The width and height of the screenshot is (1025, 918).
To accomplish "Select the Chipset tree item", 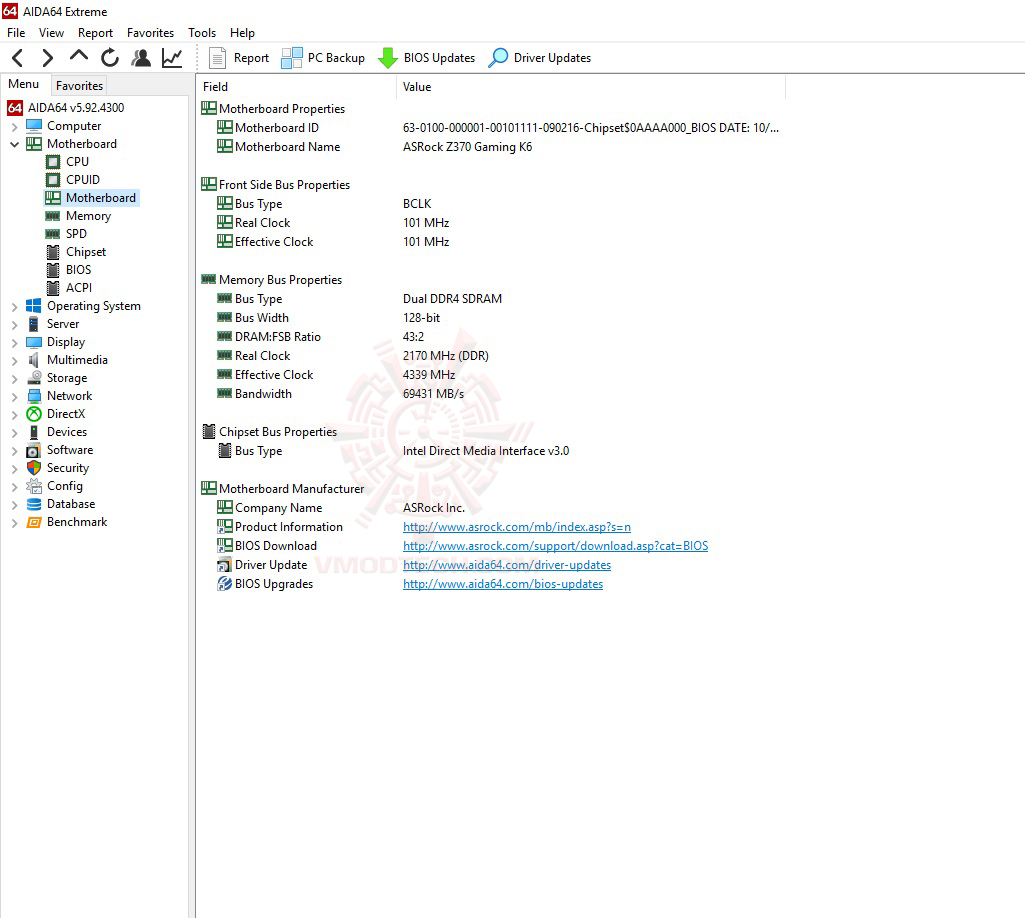I will pyautogui.click(x=86, y=252).
